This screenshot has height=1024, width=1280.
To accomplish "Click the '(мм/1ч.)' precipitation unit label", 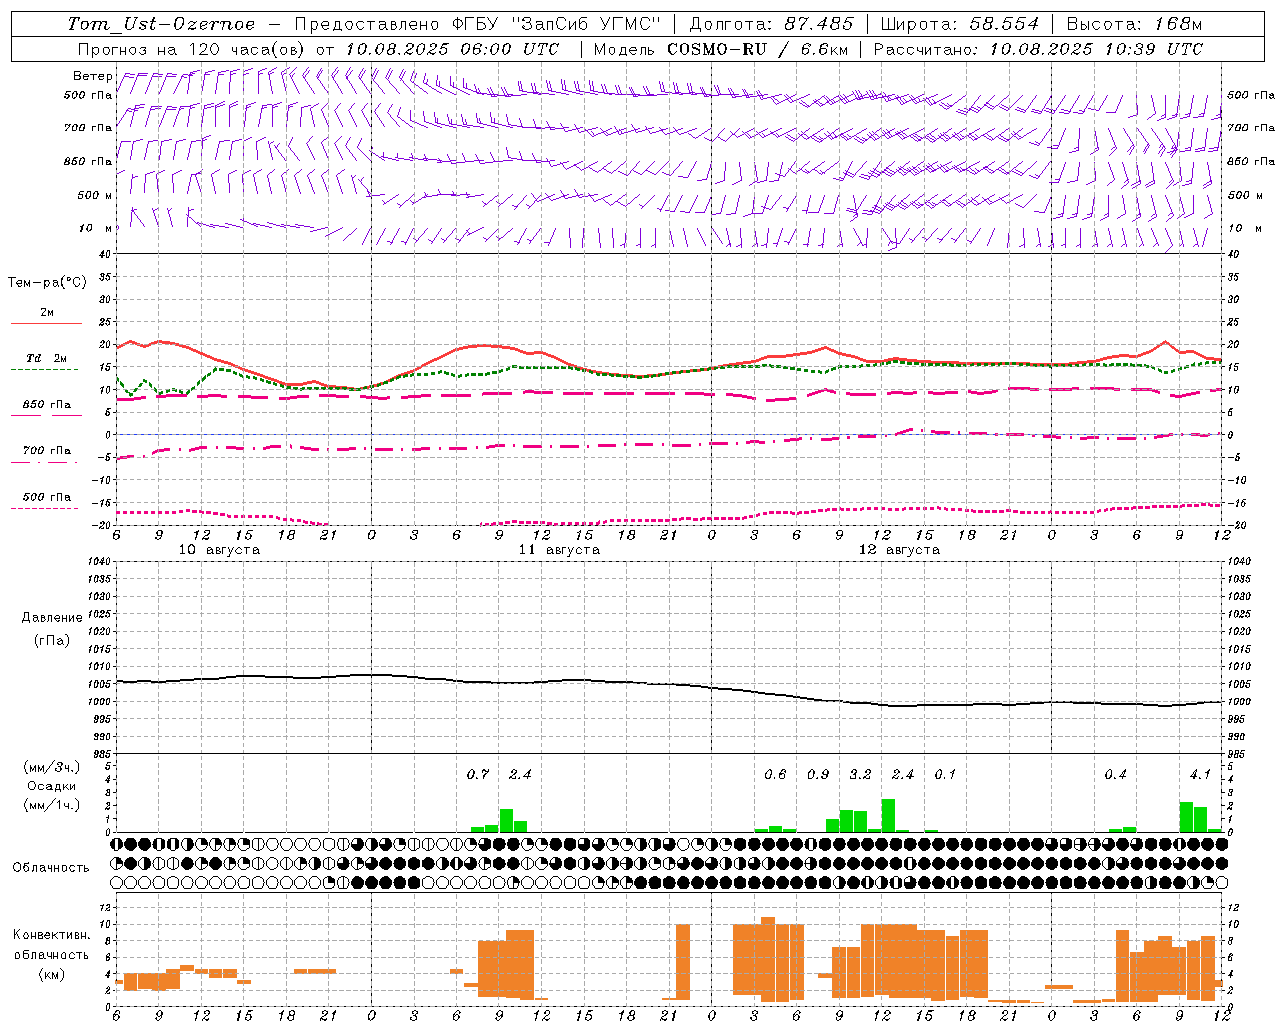I will coord(52,805).
